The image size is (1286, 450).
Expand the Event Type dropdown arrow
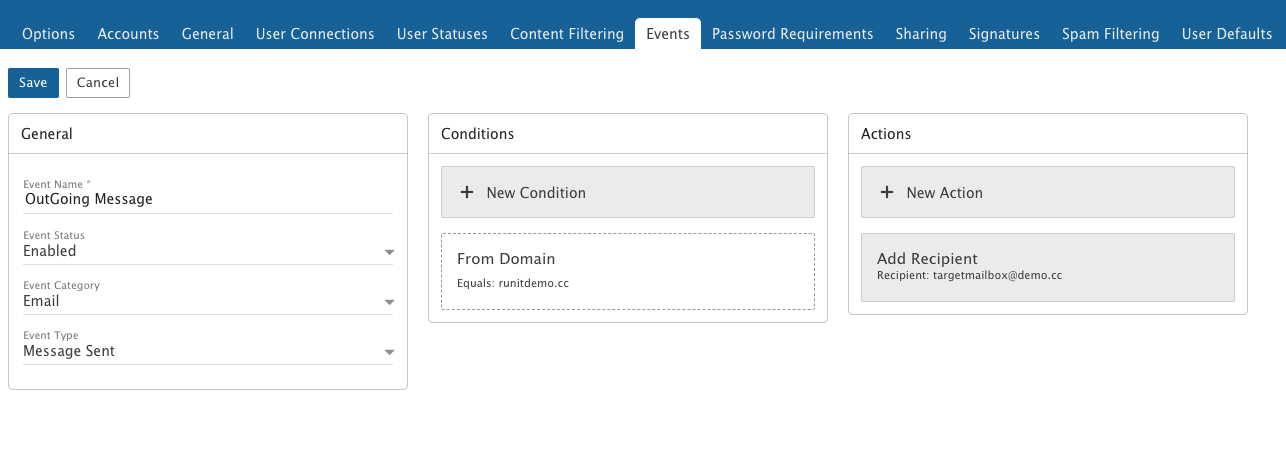tap(389, 352)
